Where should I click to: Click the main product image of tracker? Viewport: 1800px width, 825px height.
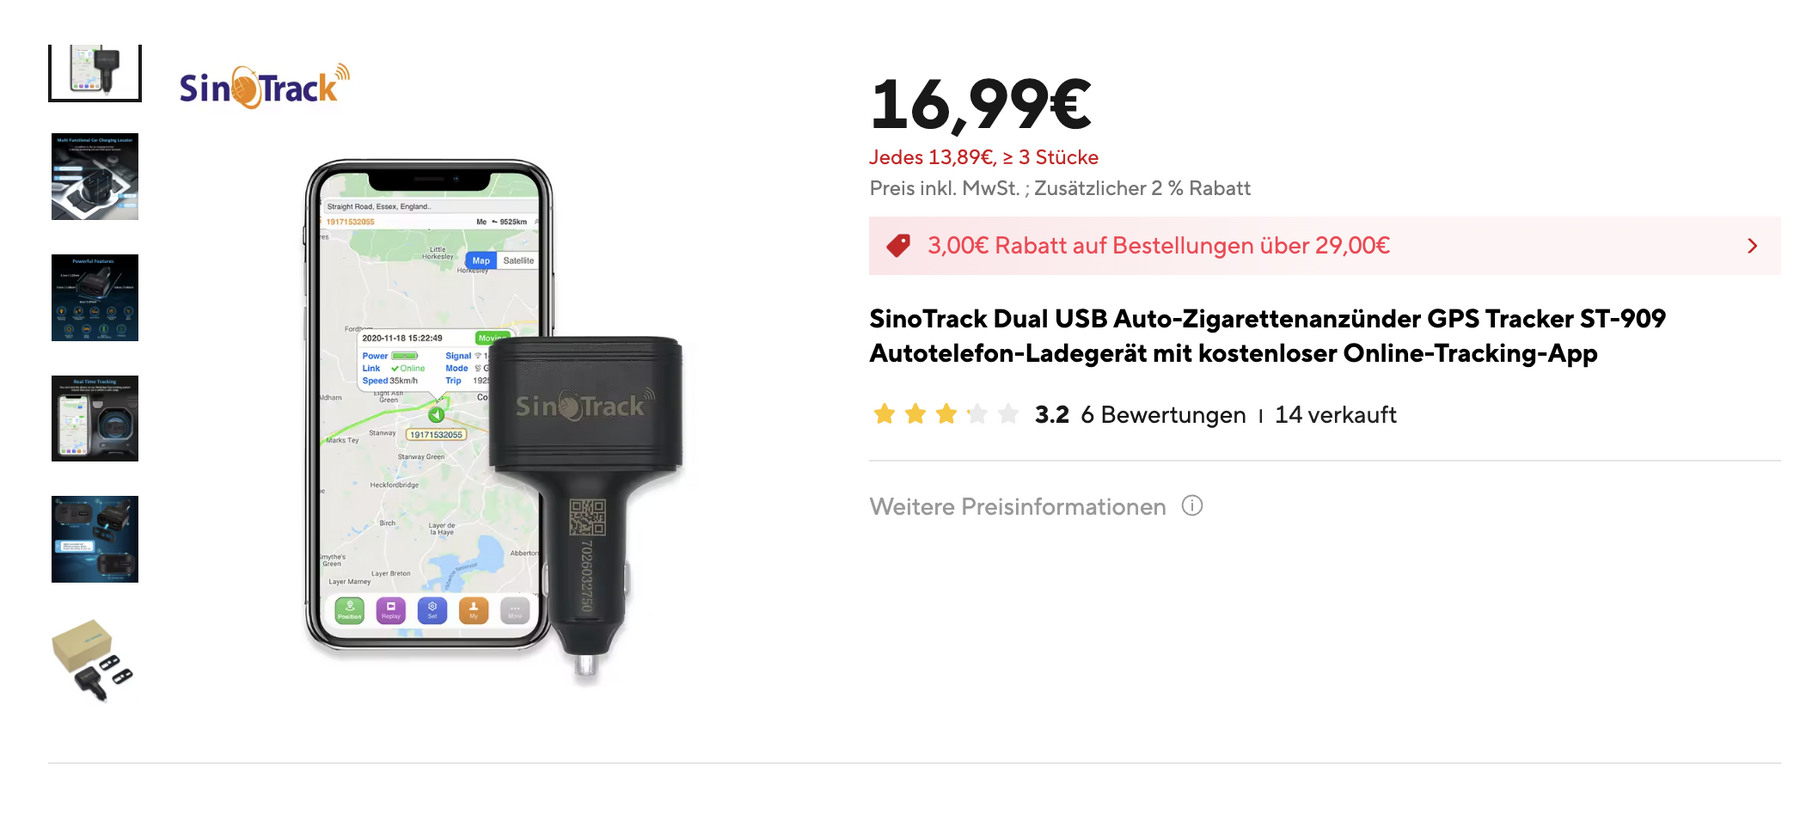pos(495,420)
